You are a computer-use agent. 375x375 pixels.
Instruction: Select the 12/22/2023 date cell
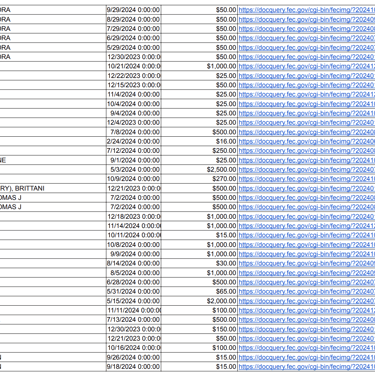(134, 76)
